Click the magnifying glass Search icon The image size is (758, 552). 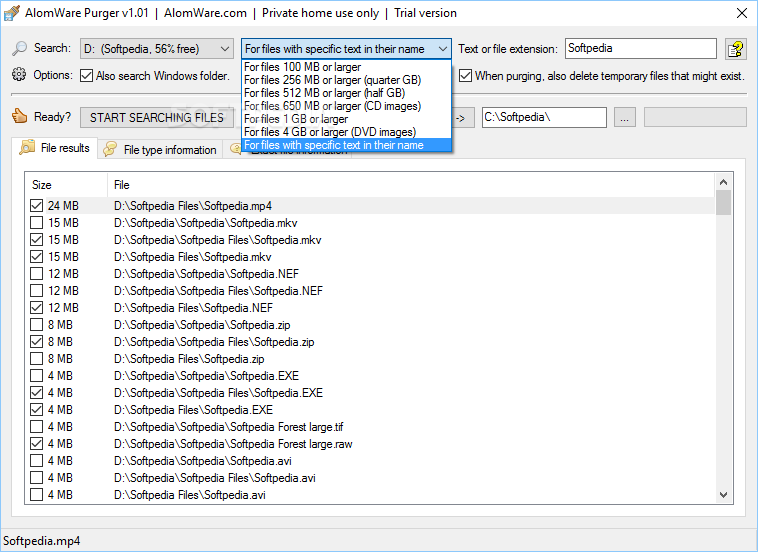[x=19, y=48]
